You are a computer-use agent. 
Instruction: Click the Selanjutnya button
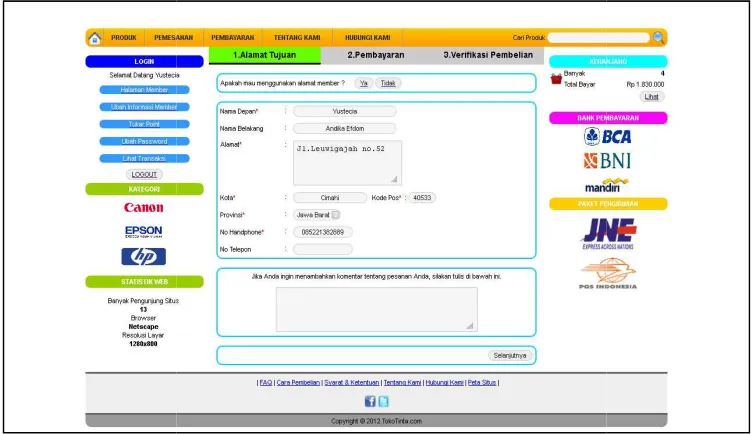[510, 355]
